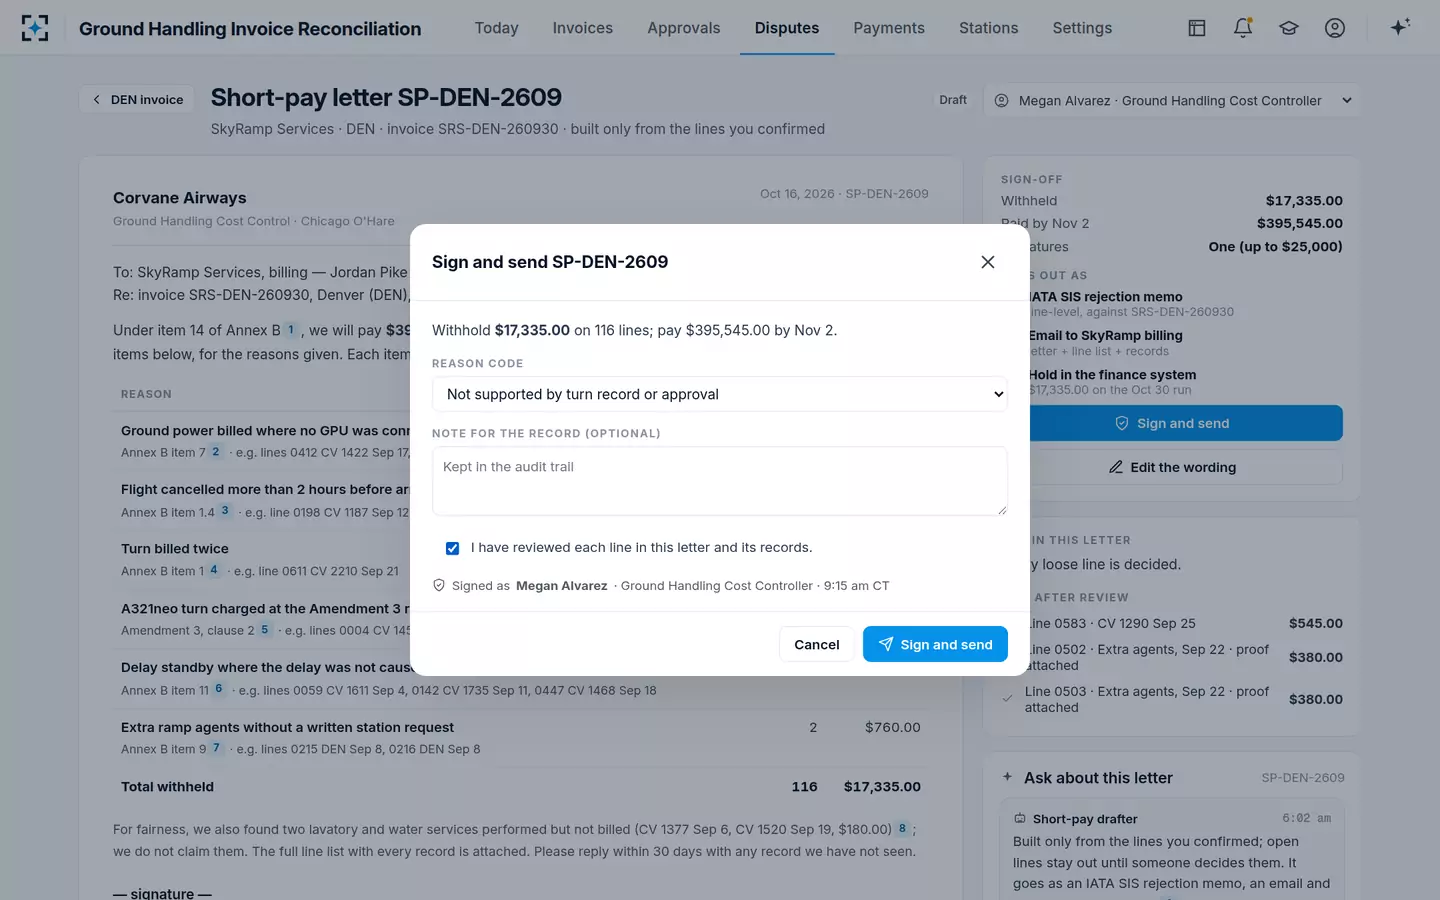Click the Turn billed twice reason
1440x900 pixels.
click(175, 549)
